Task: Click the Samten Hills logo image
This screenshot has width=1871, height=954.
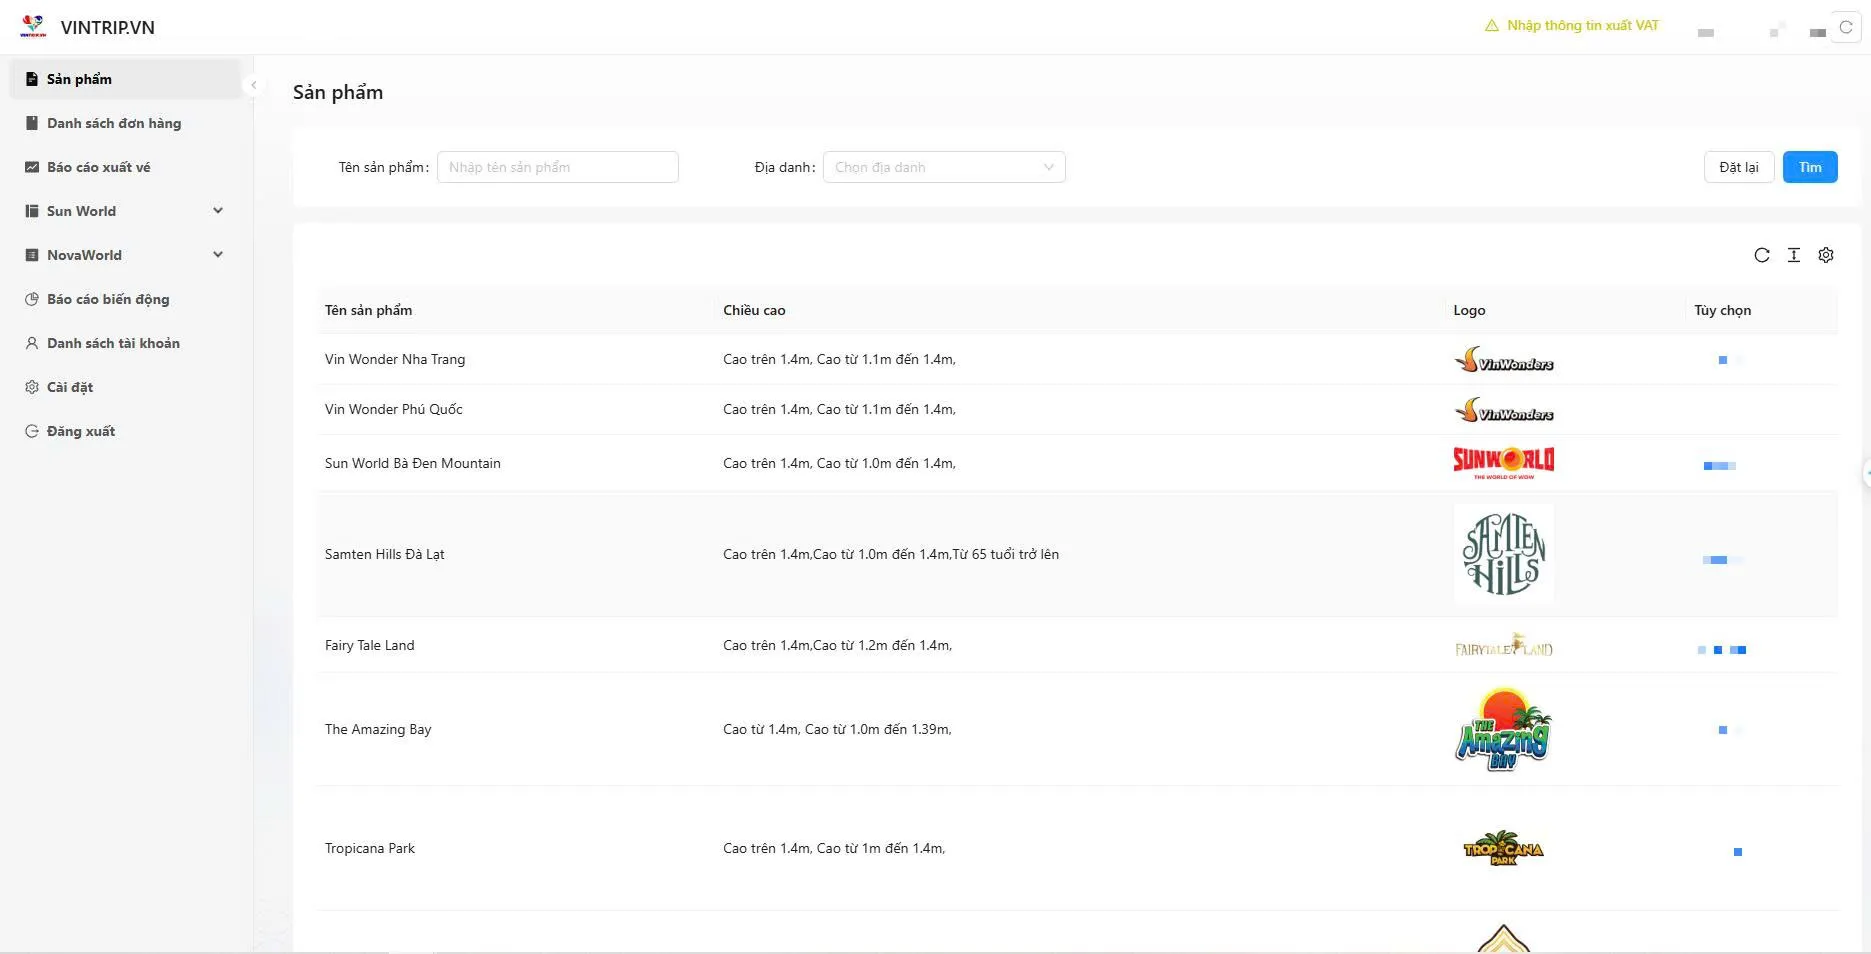Action: pyautogui.click(x=1503, y=554)
